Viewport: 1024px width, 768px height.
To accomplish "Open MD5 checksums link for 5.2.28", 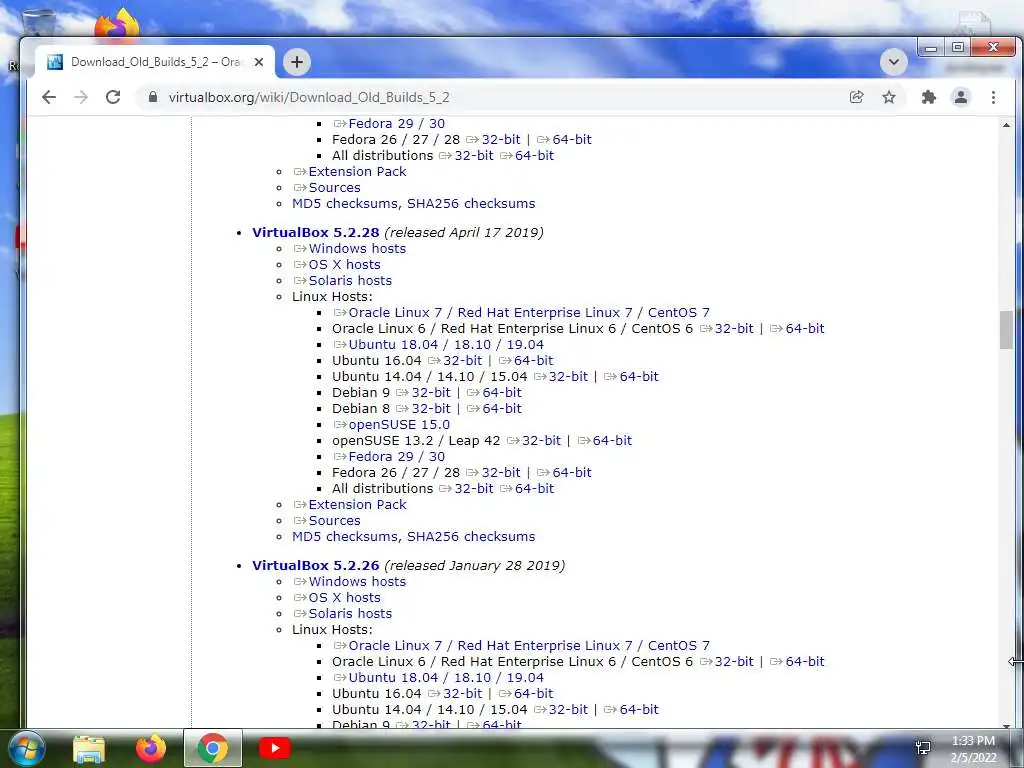I will pos(345,537).
